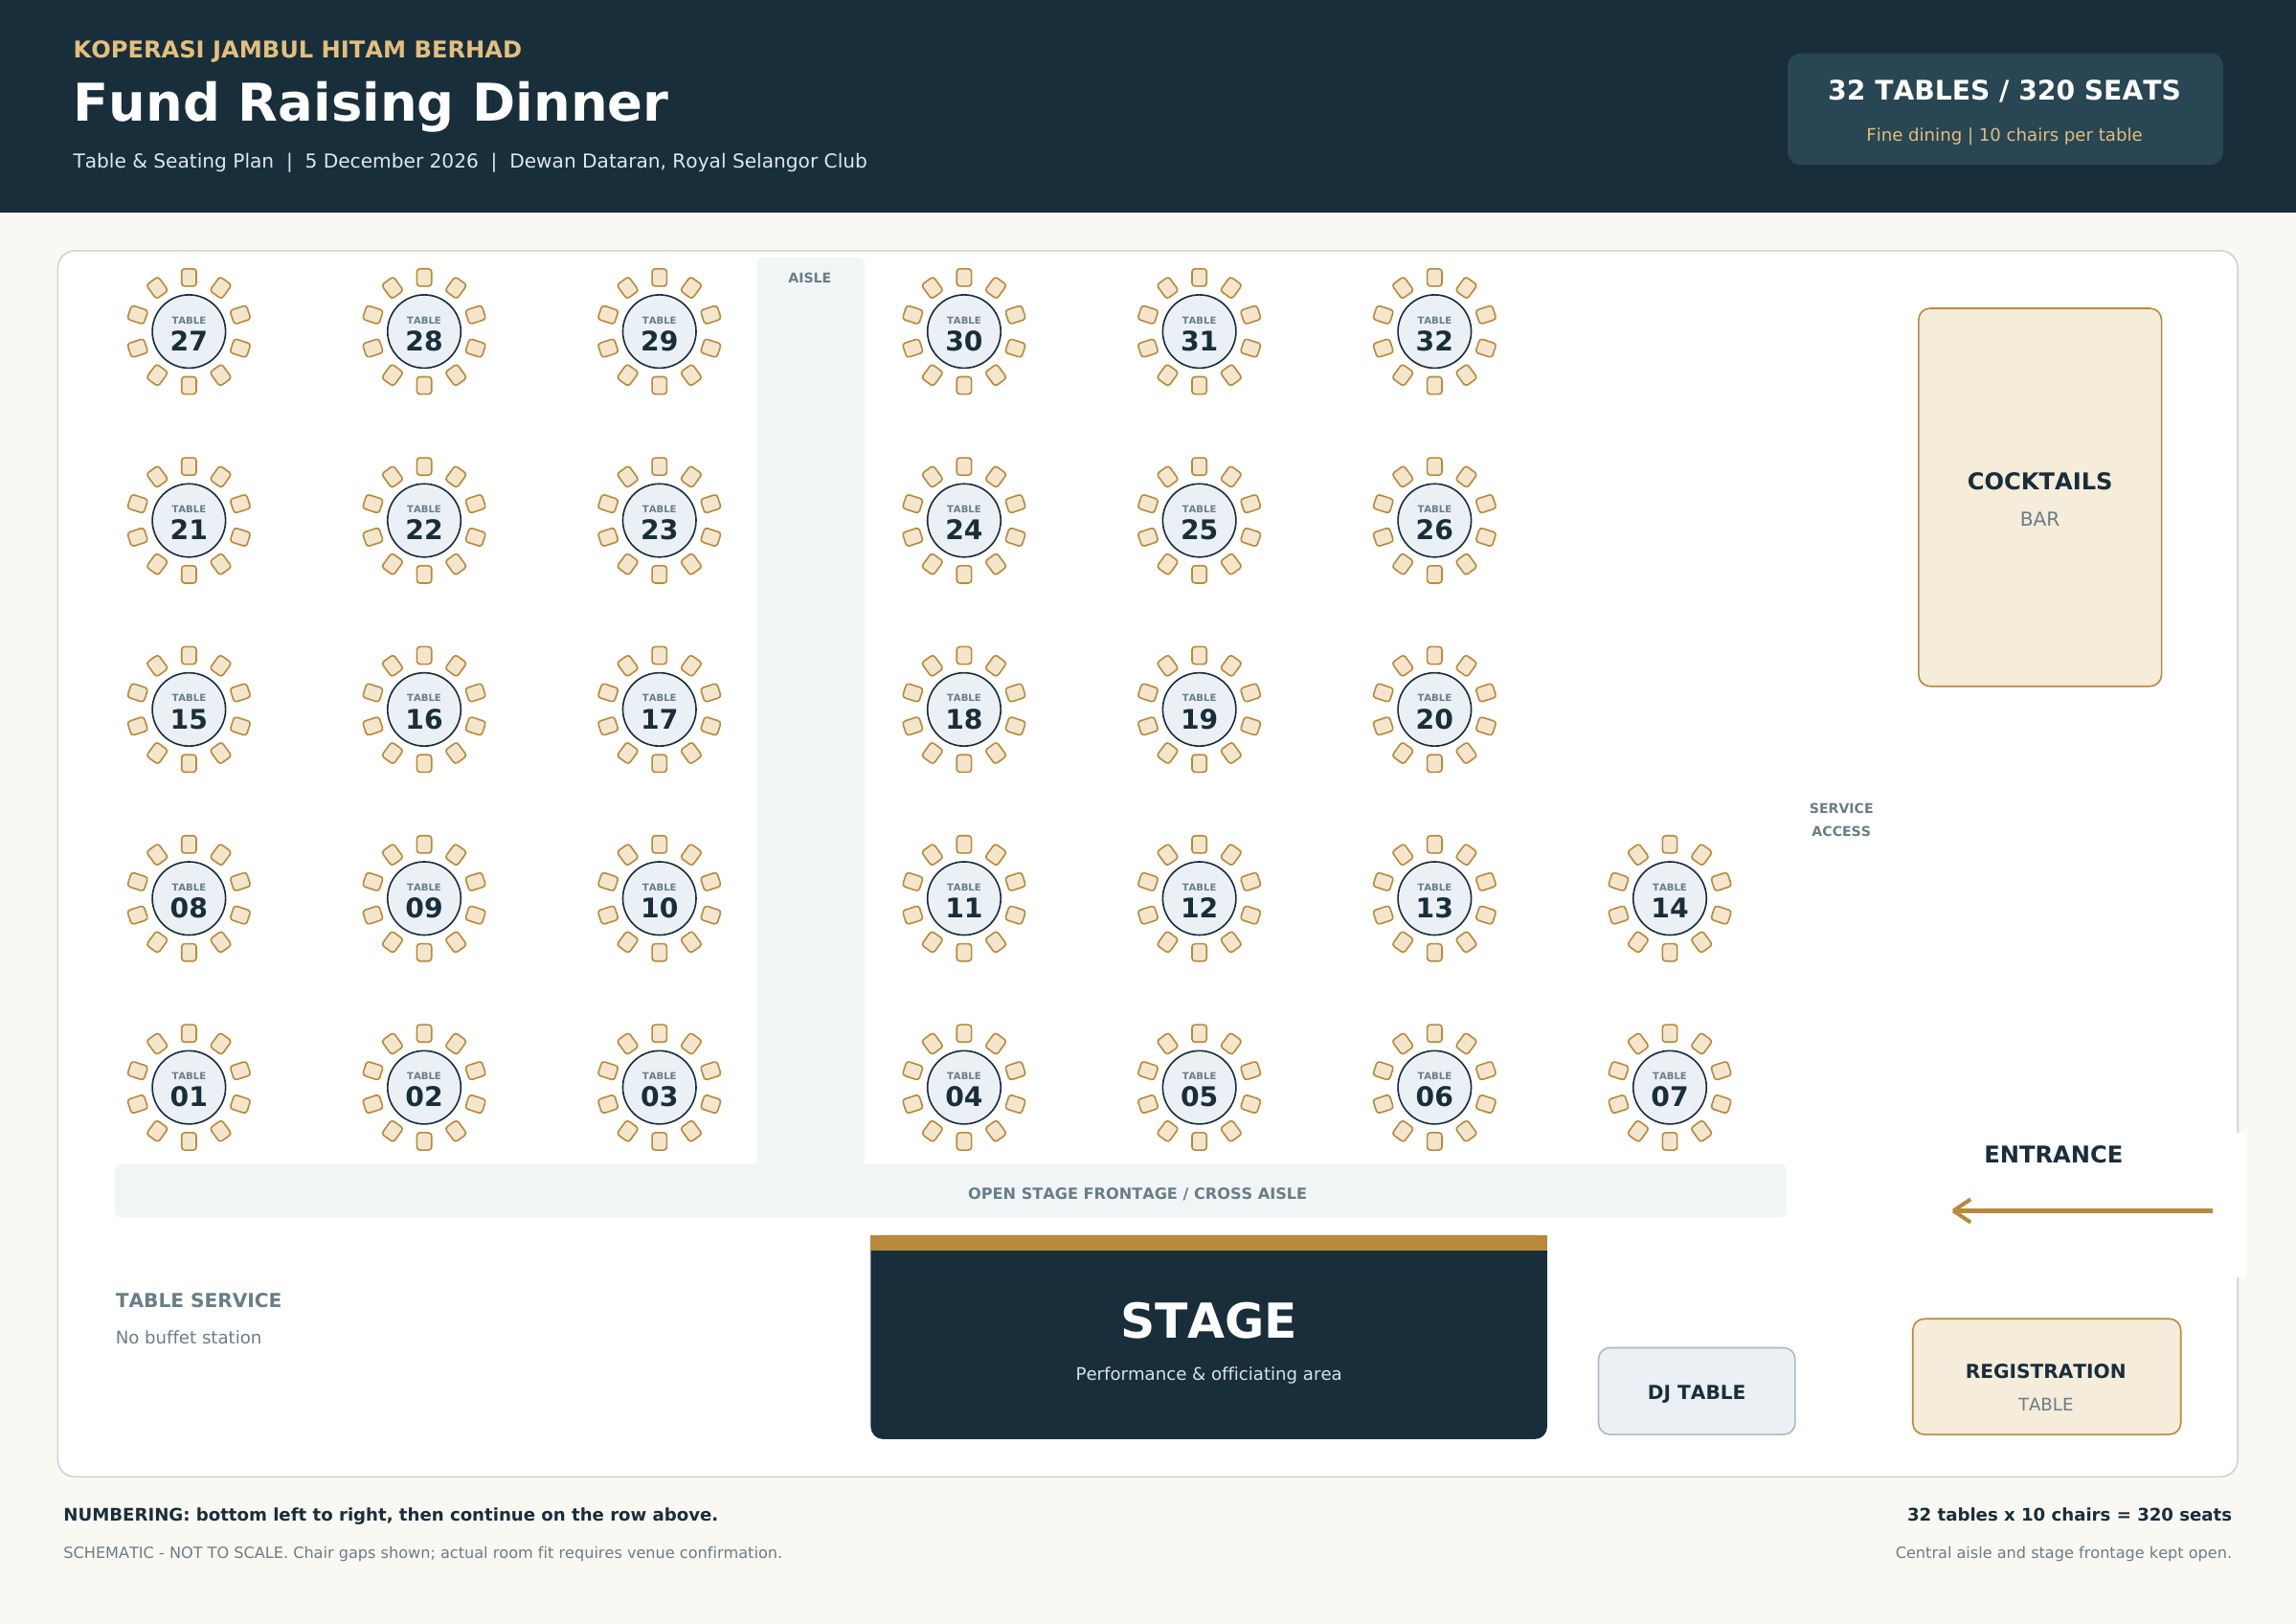
Task: Click the Schematic - Not to Scale disclaimer
Action: point(422,1552)
